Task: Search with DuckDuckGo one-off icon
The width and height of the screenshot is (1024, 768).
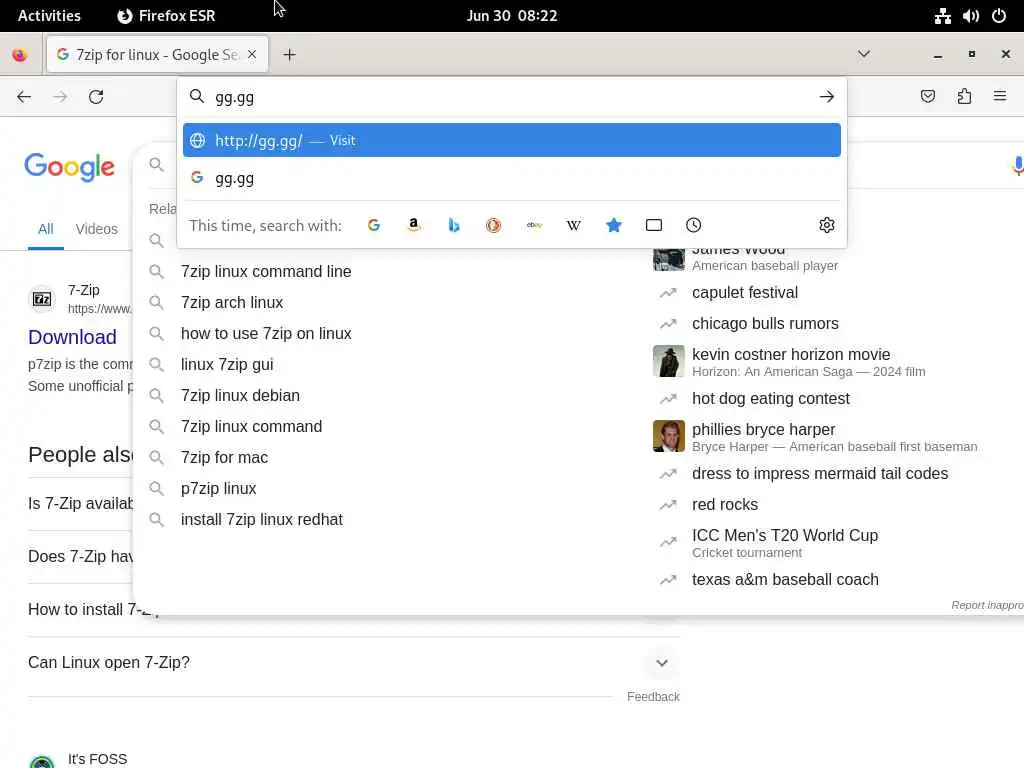Action: tap(494, 225)
